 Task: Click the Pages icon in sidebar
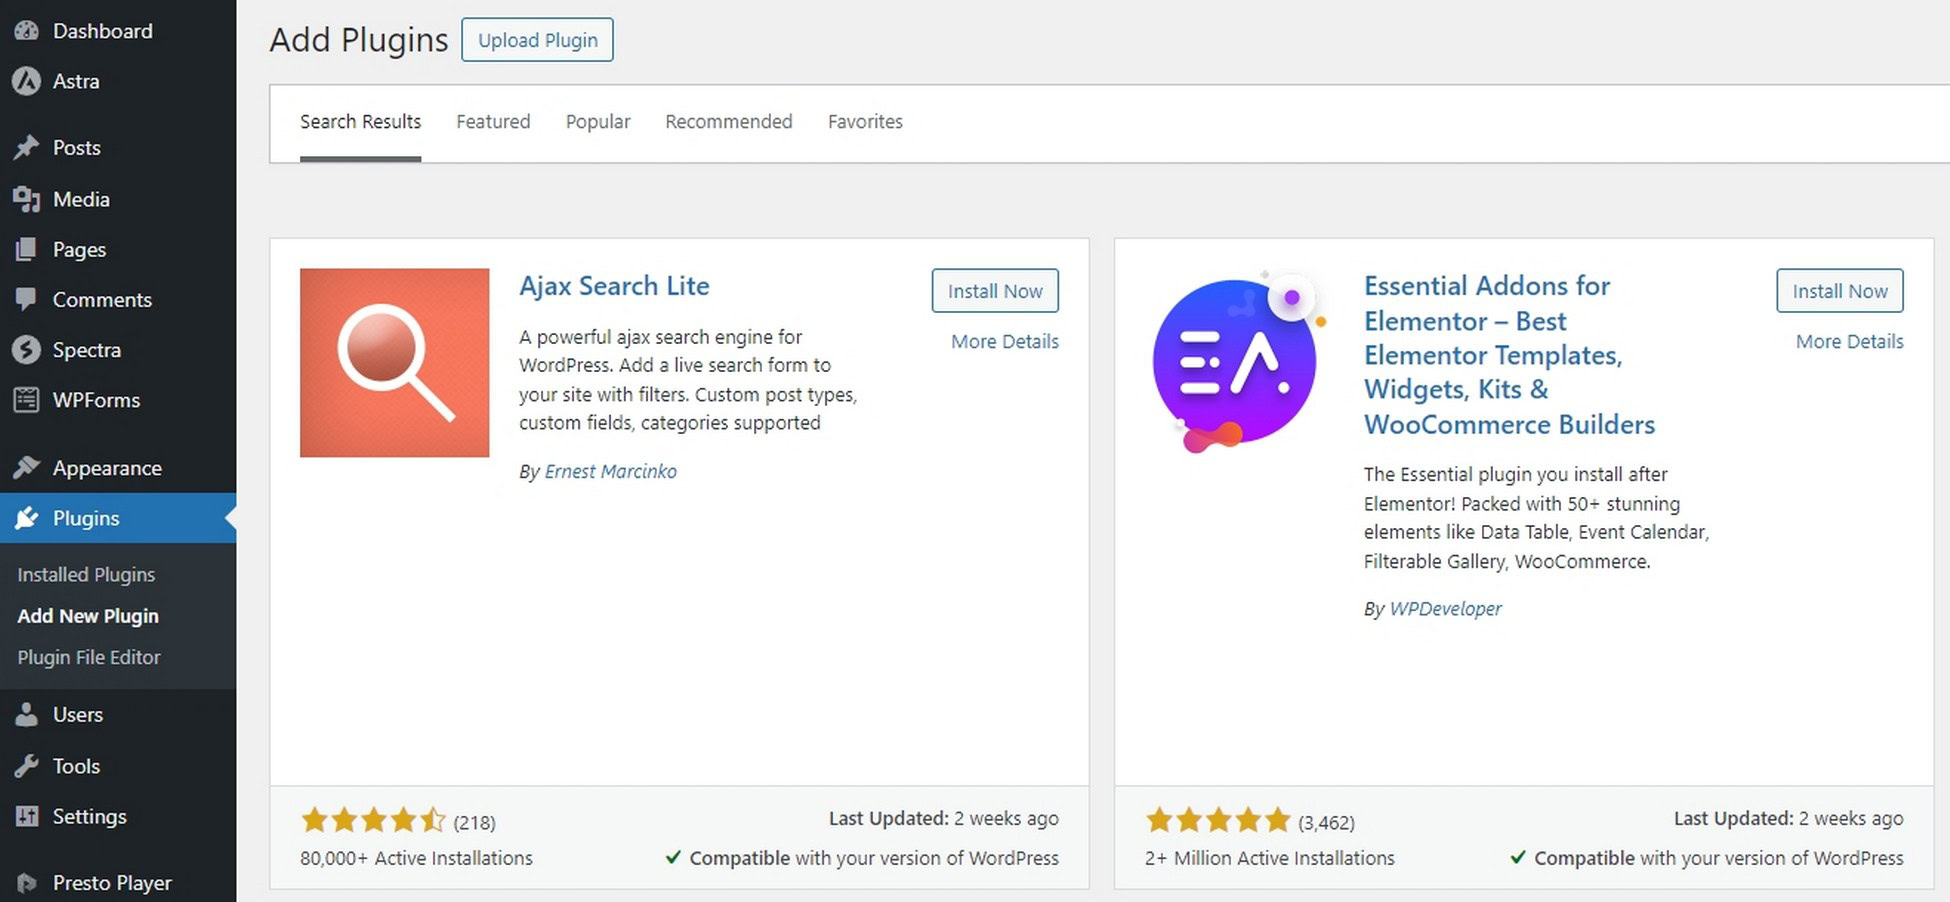click(x=26, y=249)
